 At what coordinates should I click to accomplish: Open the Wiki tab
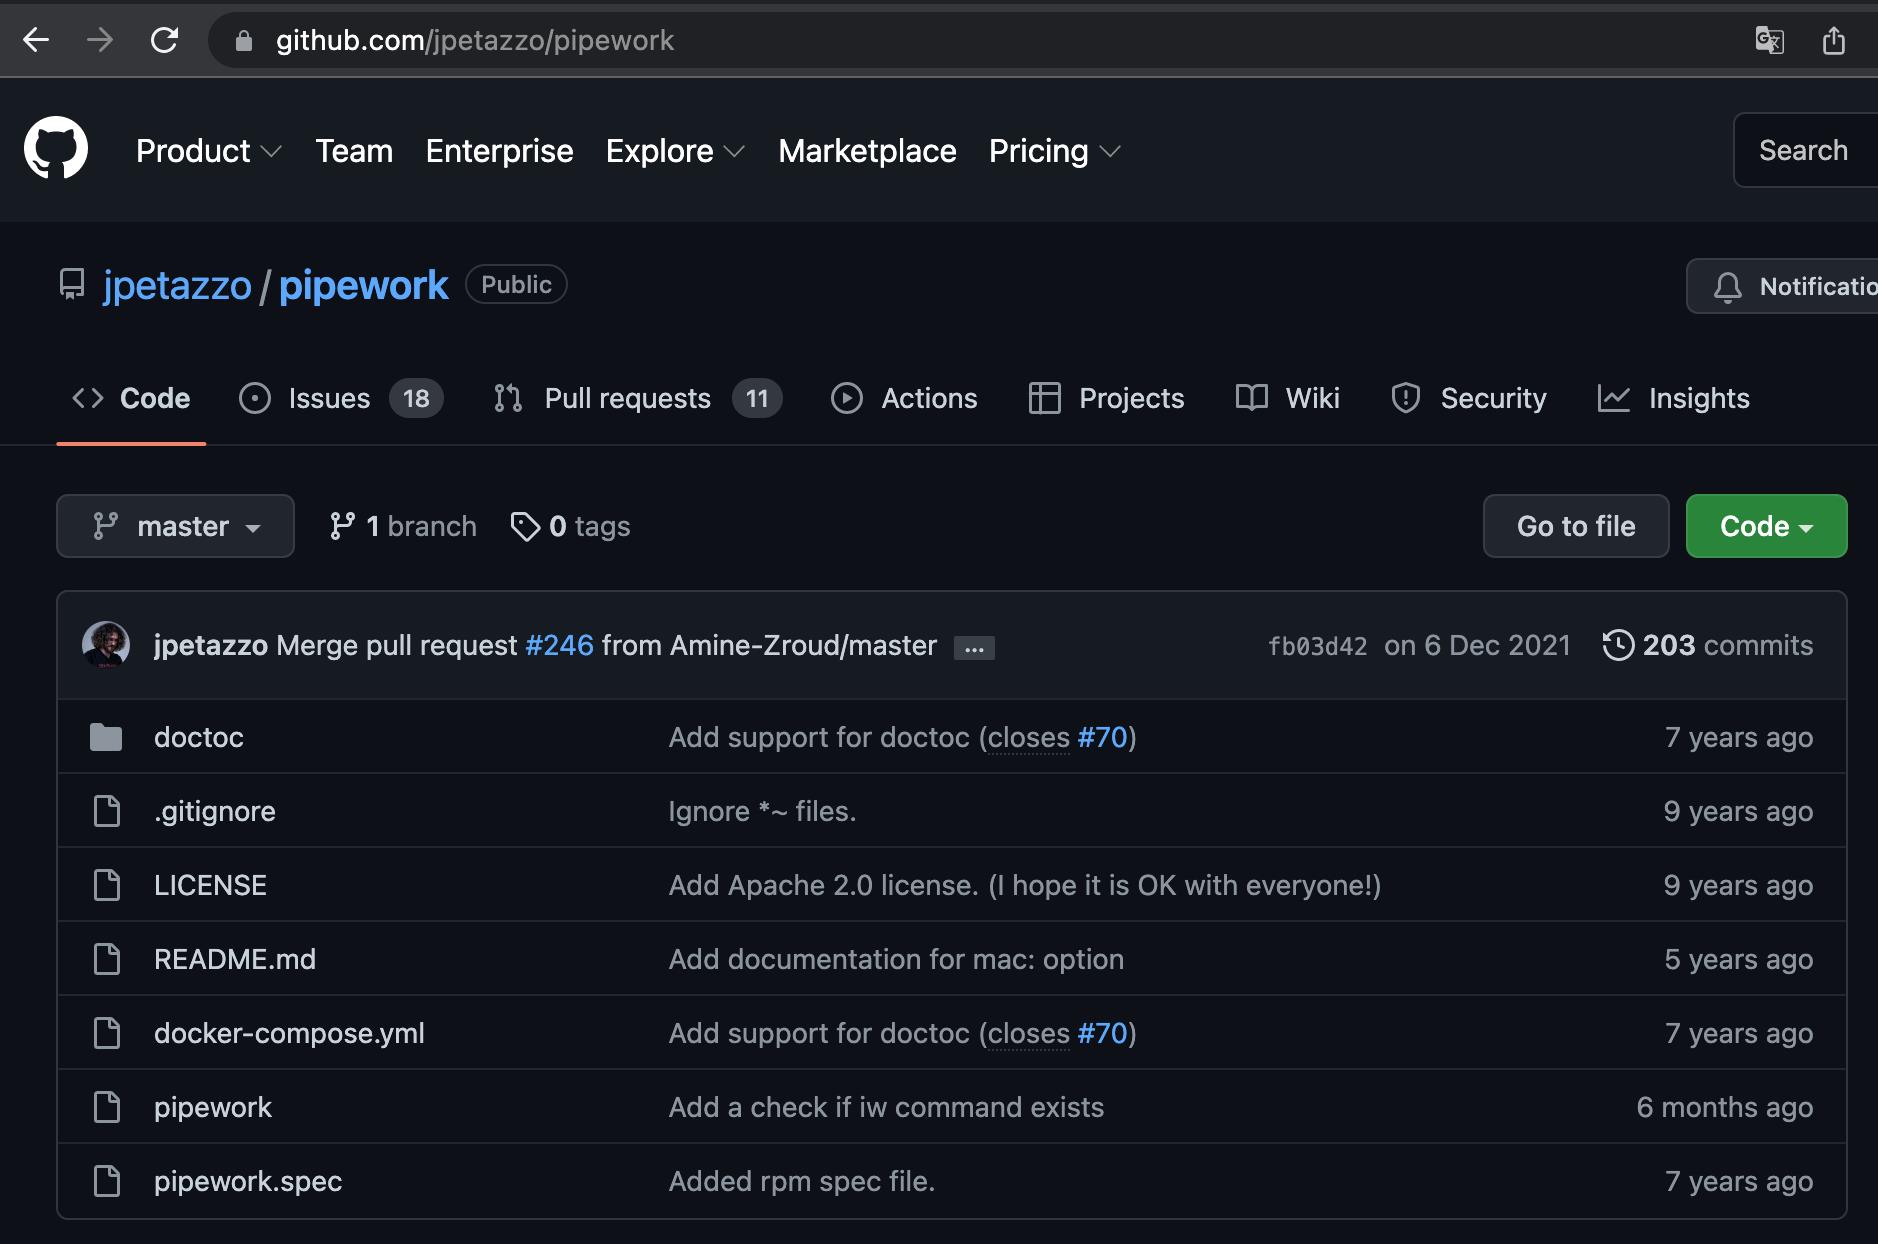(1287, 398)
